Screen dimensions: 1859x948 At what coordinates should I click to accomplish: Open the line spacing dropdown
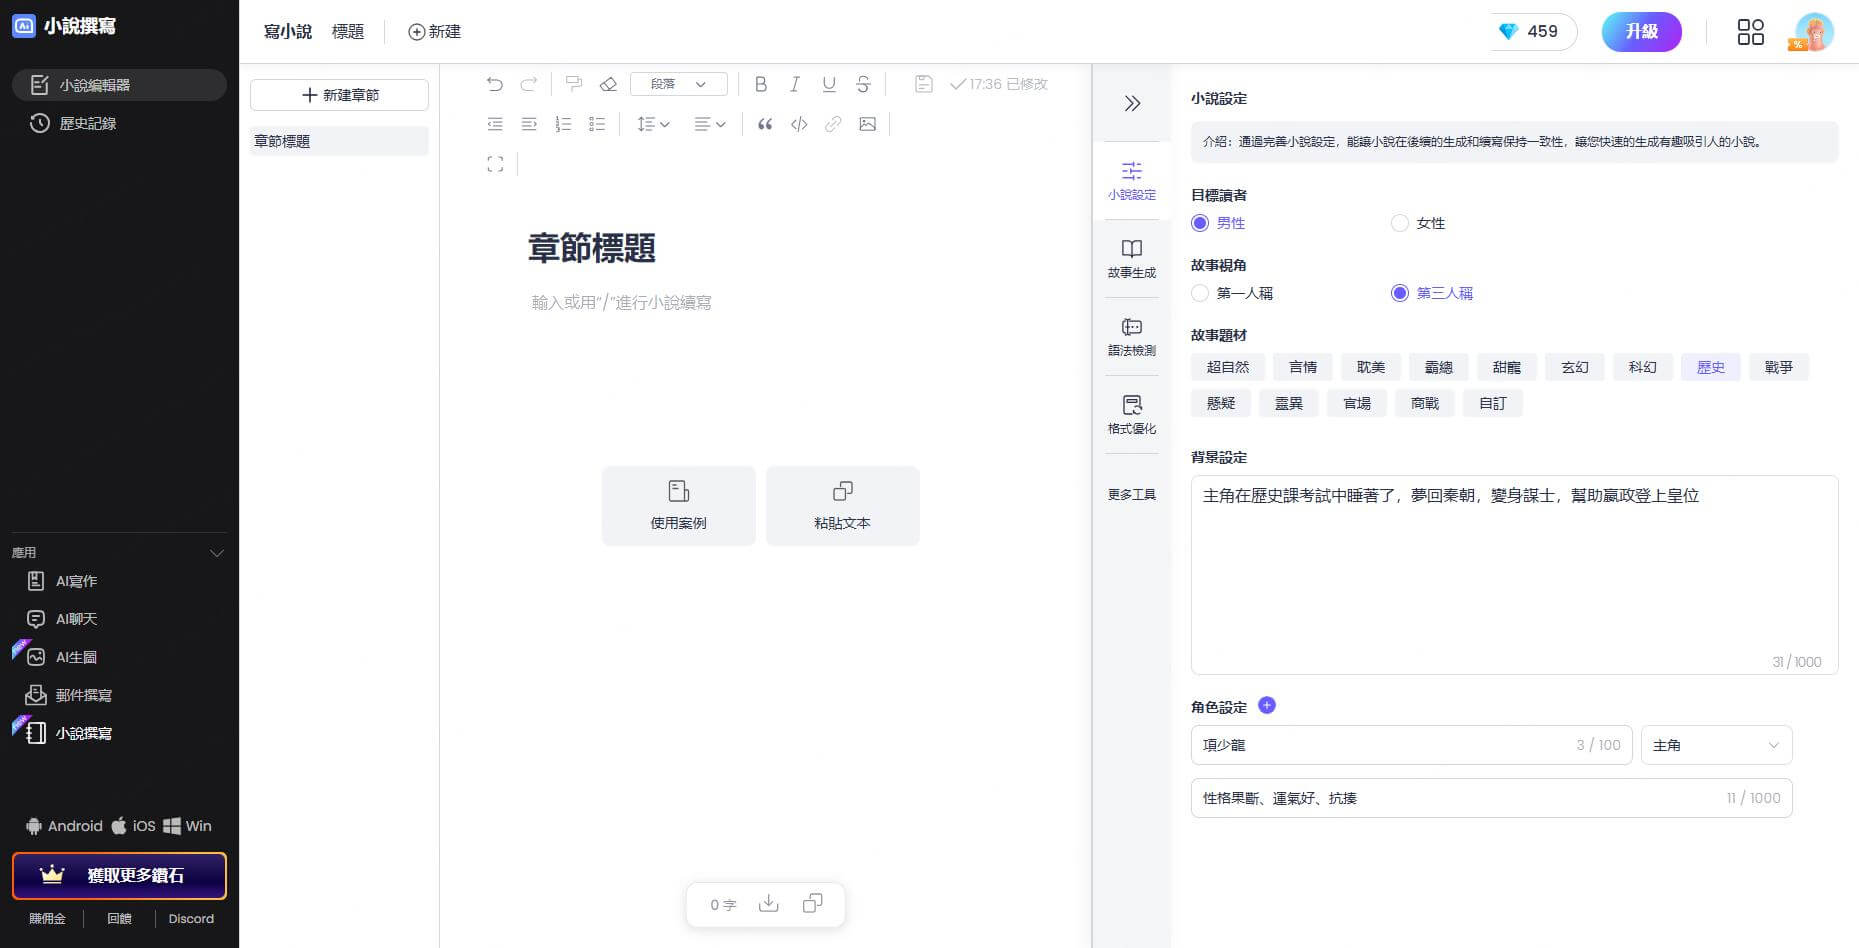point(653,124)
